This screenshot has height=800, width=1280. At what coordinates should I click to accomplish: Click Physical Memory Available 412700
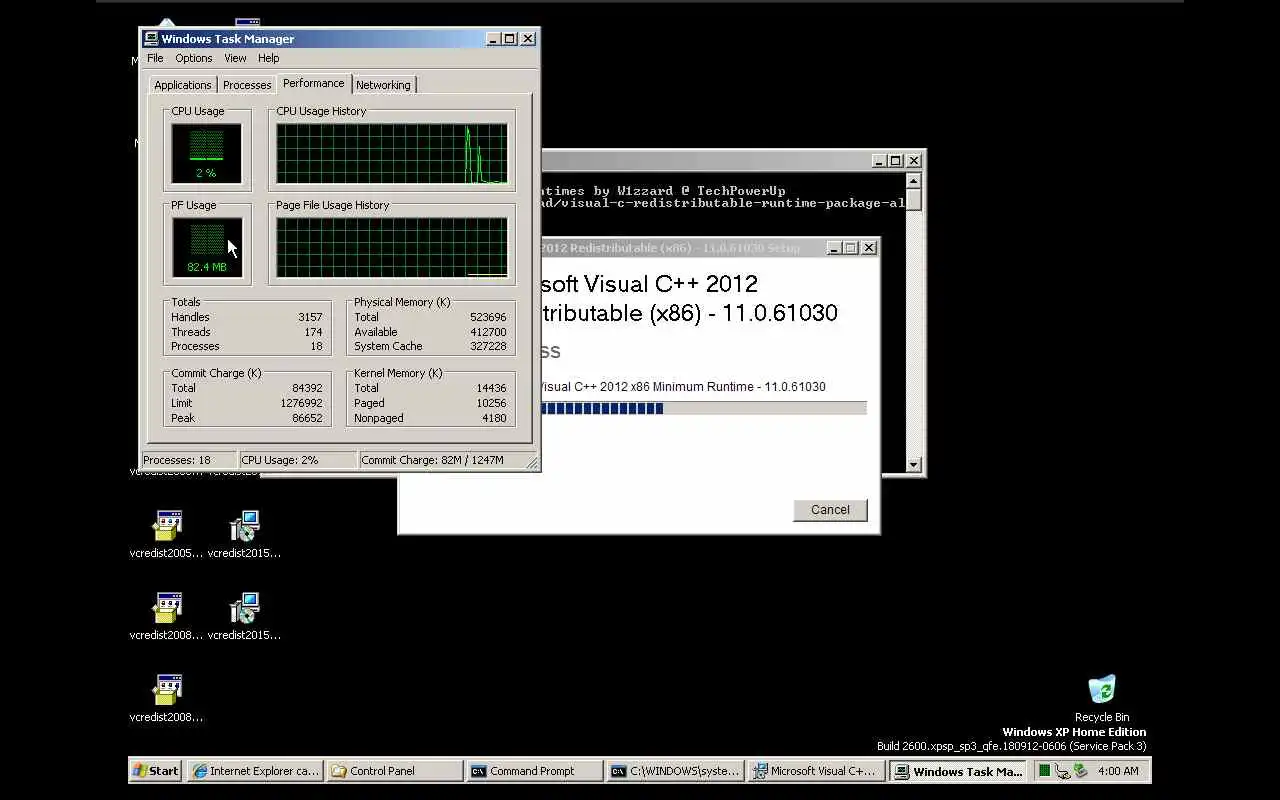pyautogui.click(x=488, y=332)
